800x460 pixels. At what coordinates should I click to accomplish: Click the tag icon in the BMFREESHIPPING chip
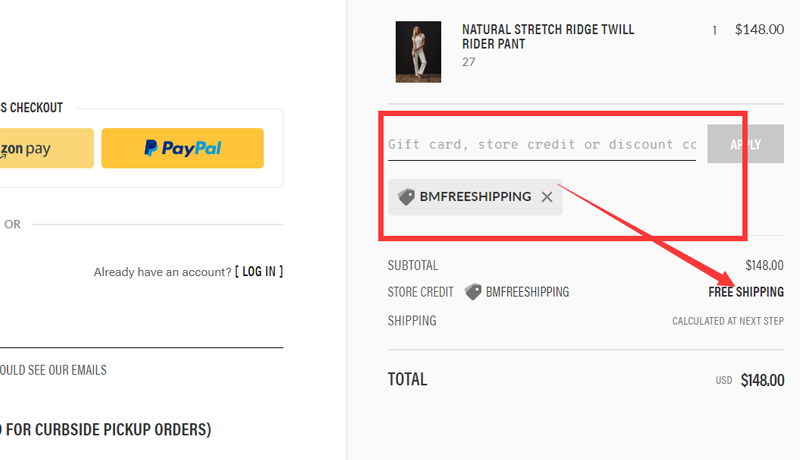406,197
